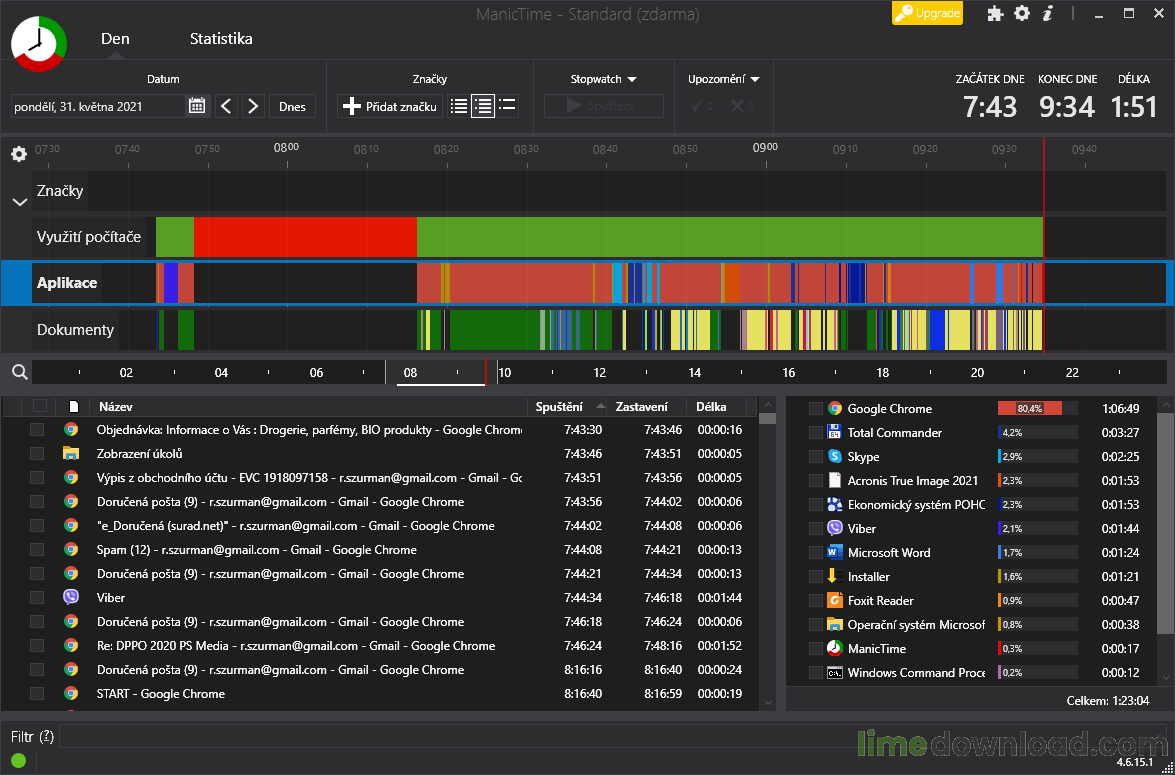Click the Viber icon in activity list
This screenshot has height=775, width=1175.
[71, 597]
